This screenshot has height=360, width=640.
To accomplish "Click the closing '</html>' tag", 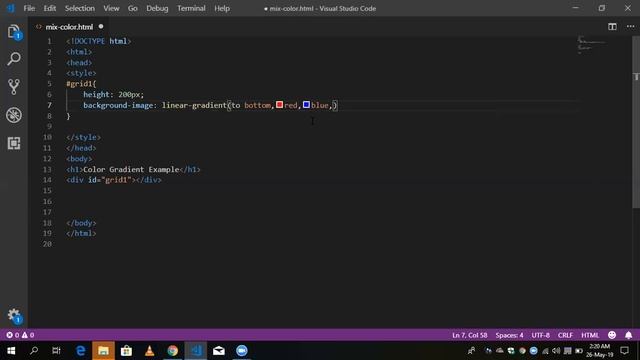I will click(x=81, y=233).
